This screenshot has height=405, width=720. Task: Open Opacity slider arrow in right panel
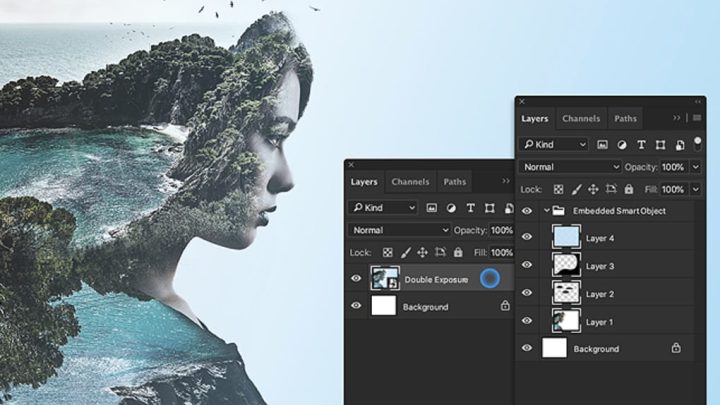point(696,167)
